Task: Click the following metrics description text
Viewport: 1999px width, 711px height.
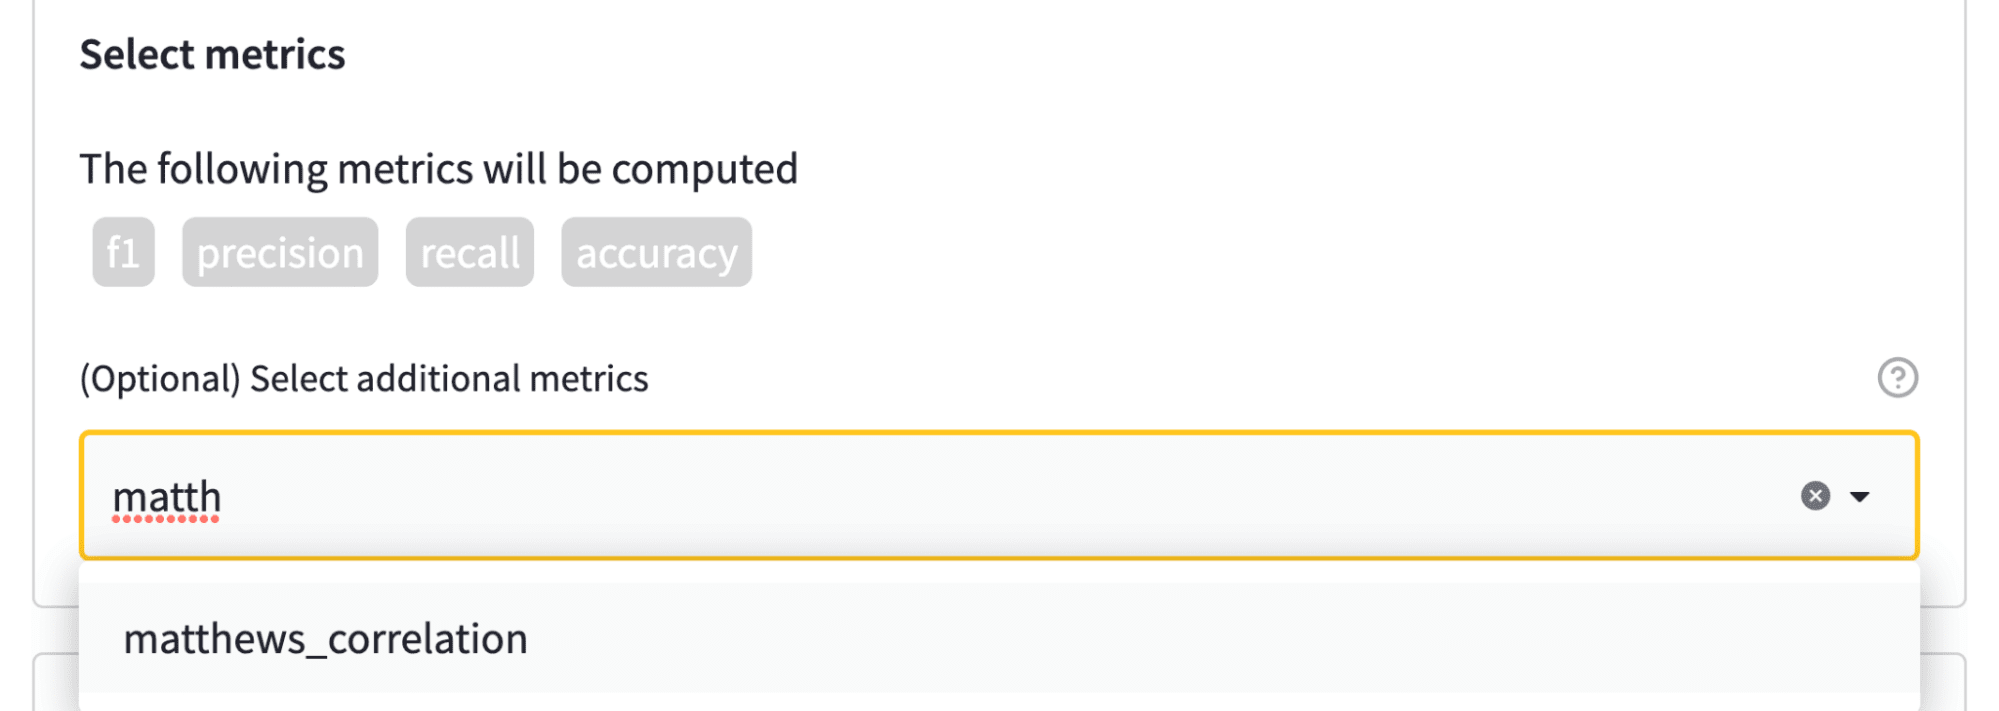Action: [438, 168]
